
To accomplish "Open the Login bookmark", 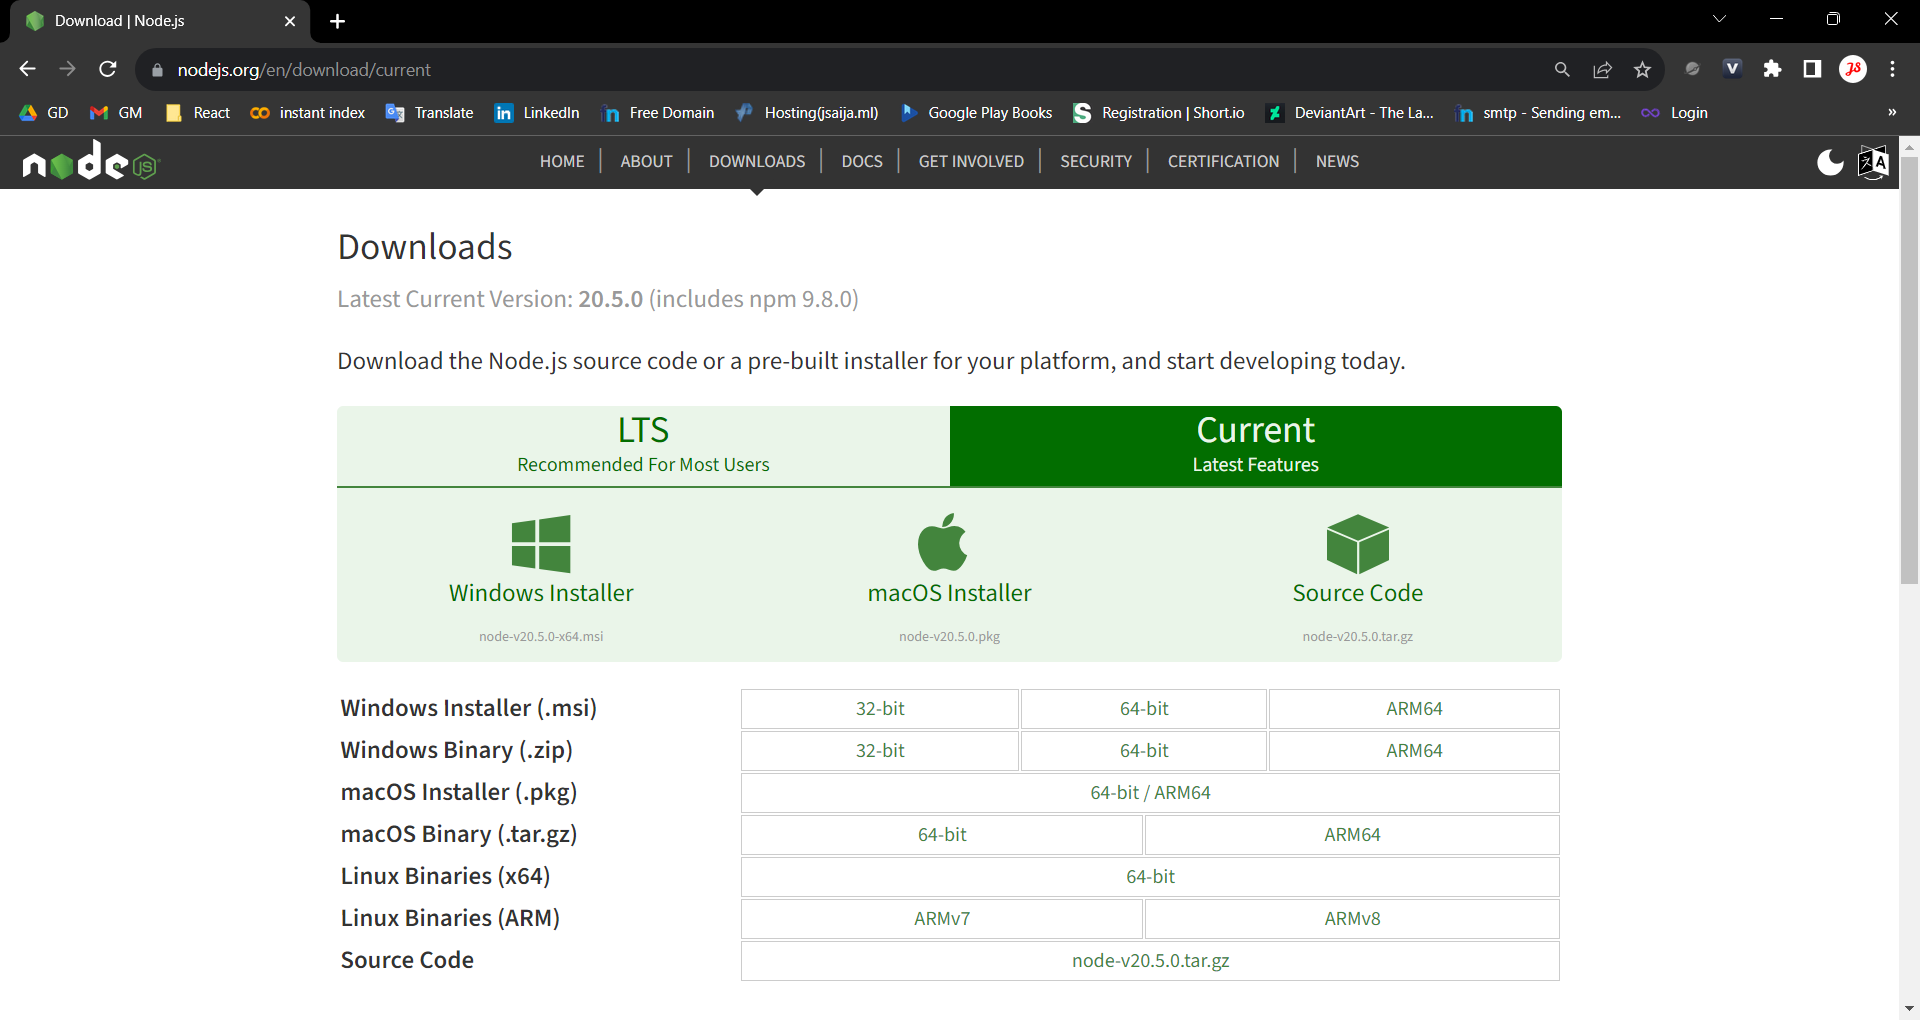I will pyautogui.click(x=1675, y=113).
